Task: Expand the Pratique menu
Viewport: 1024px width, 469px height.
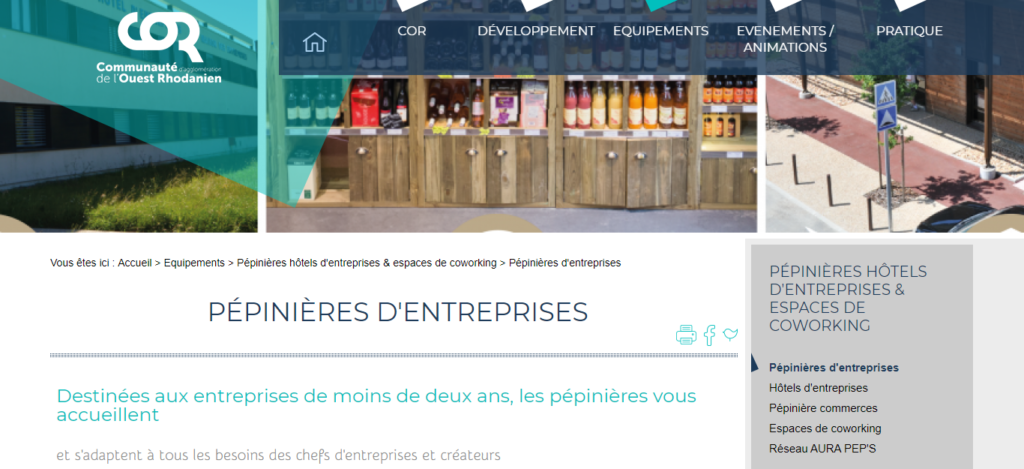Action: 909,31
